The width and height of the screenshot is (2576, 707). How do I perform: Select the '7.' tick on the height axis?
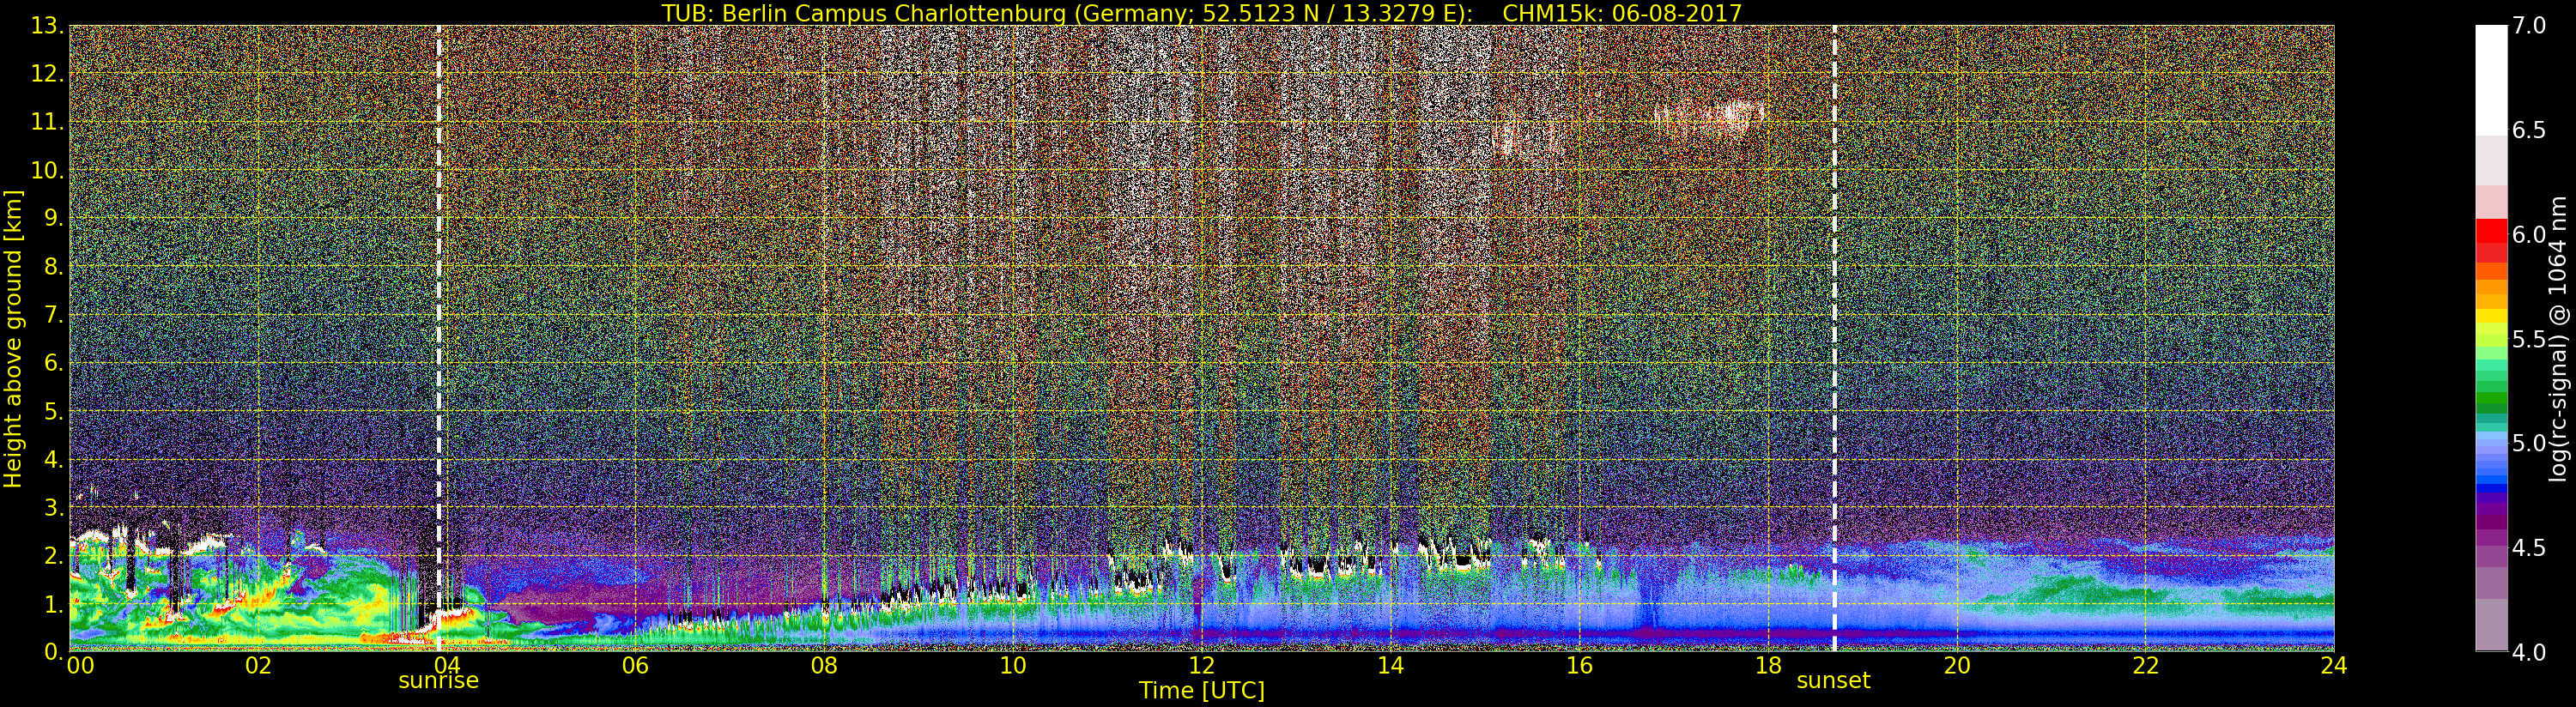pyautogui.click(x=54, y=315)
